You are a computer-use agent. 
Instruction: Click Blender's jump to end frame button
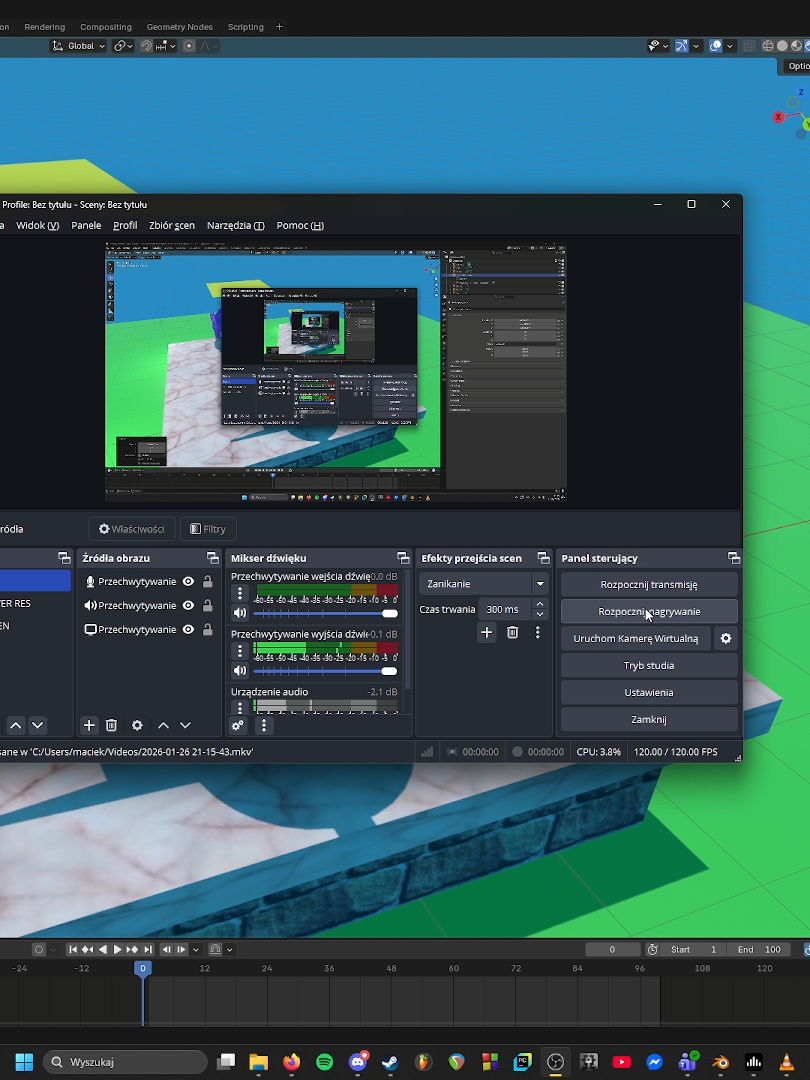[x=148, y=949]
